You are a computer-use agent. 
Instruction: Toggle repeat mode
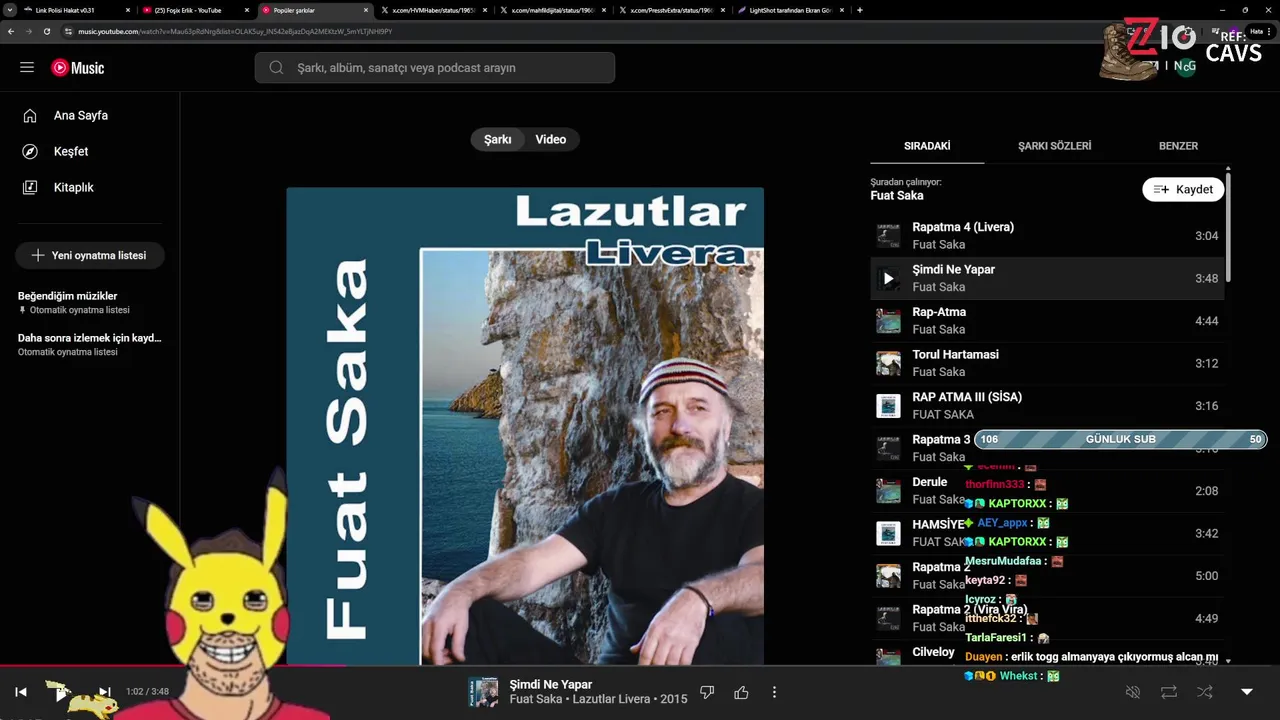[x=1169, y=692]
